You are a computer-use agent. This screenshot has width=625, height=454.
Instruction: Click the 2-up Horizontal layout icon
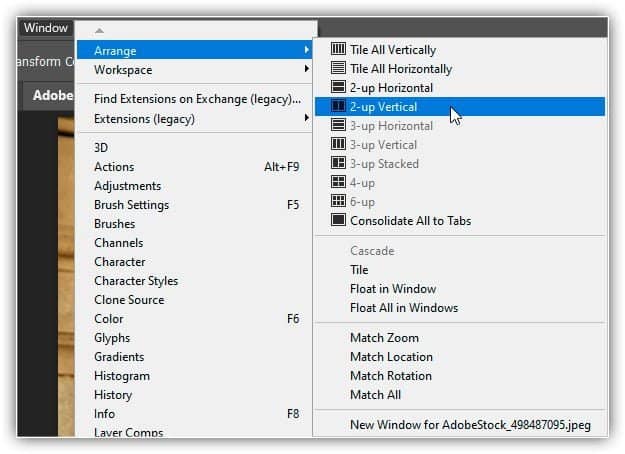click(339, 88)
